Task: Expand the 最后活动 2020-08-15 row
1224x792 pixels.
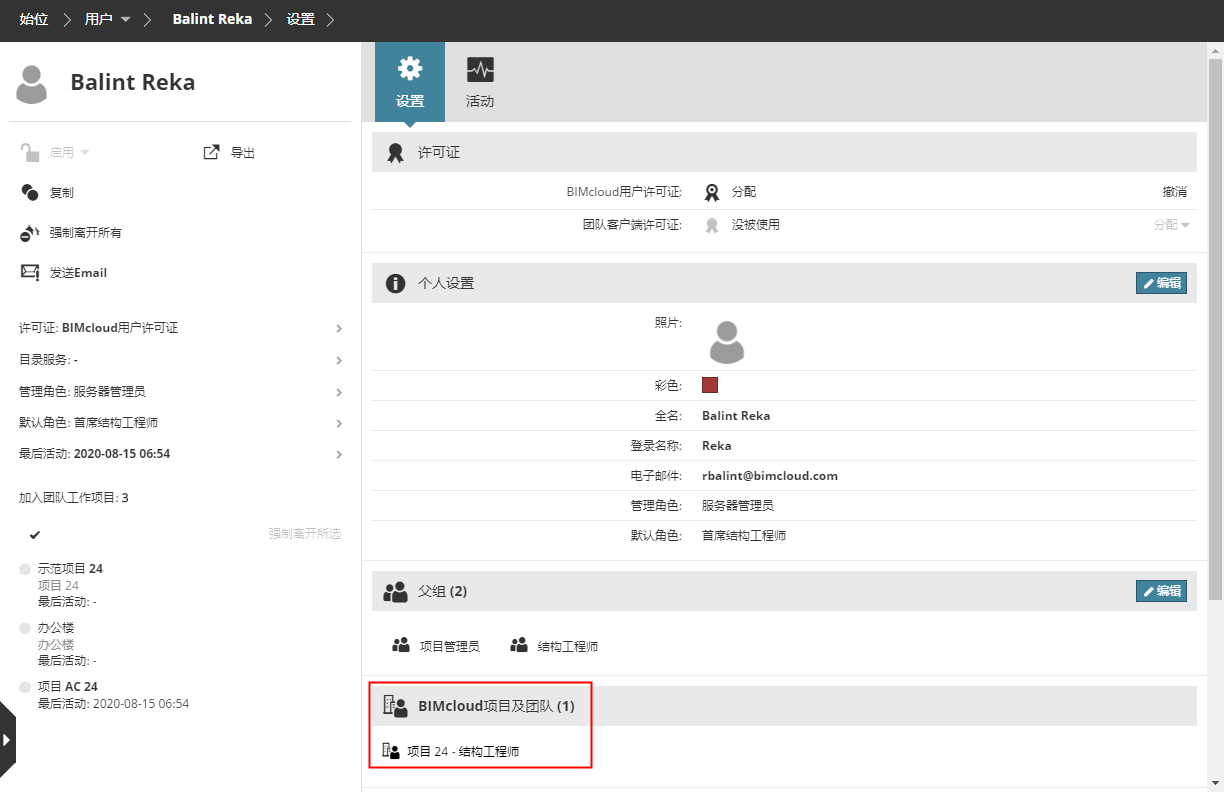Action: [181, 454]
